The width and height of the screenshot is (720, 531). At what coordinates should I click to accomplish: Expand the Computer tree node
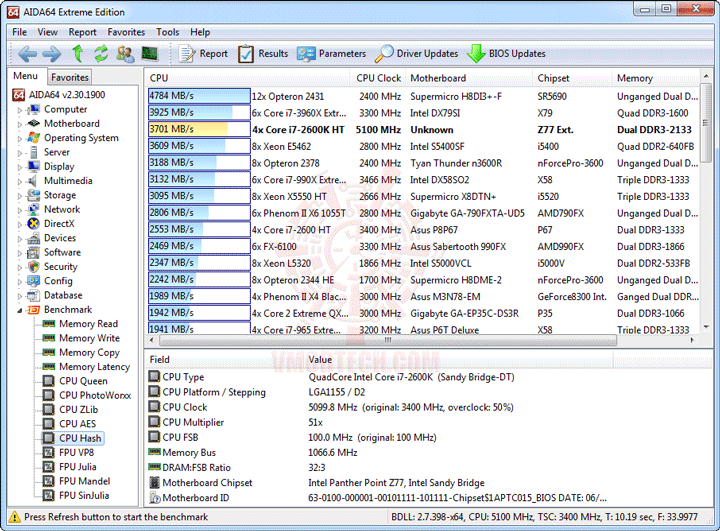[x=20, y=110]
